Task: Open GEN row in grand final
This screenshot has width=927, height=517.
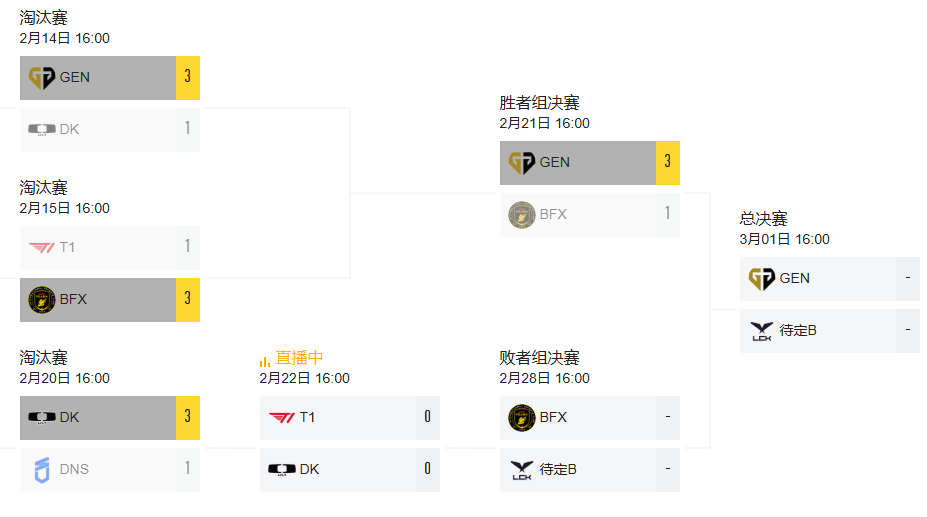Action: [x=828, y=278]
